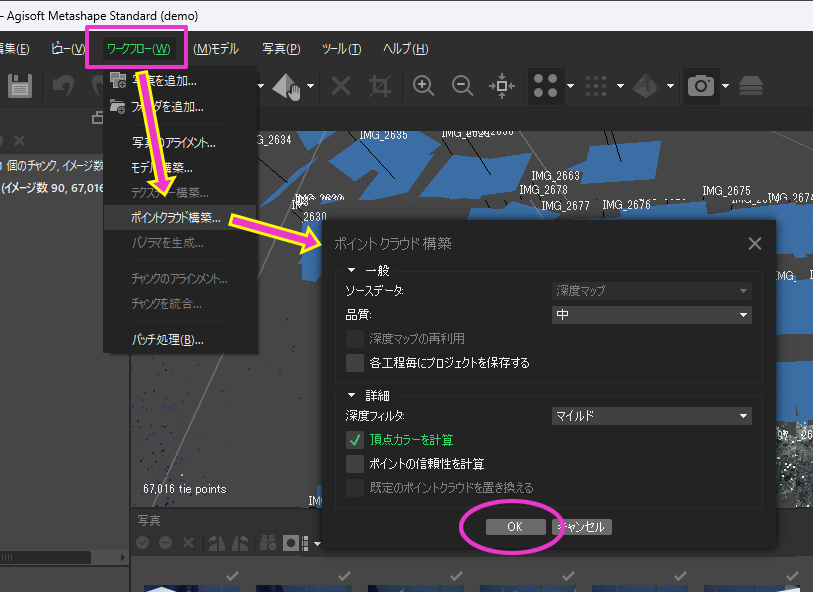Image resolution: width=813 pixels, height=592 pixels.
Task: Click scrollbar right arrow in workspace pane
Action: (x=122, y=557)
